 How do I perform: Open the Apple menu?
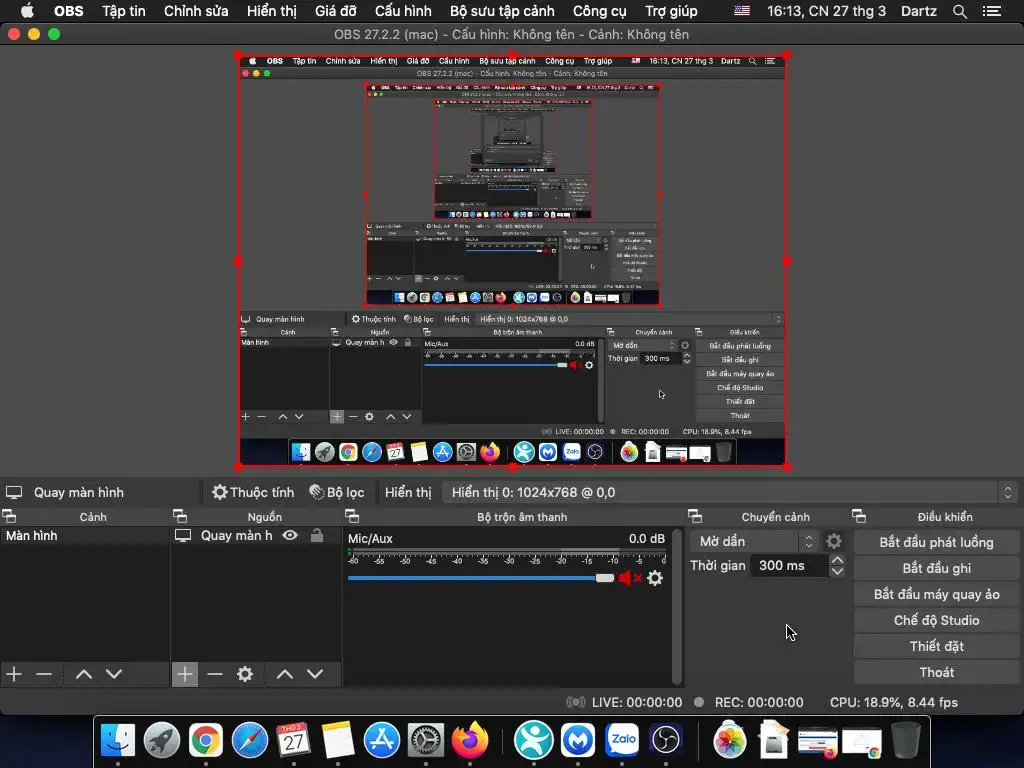point(27,11)
